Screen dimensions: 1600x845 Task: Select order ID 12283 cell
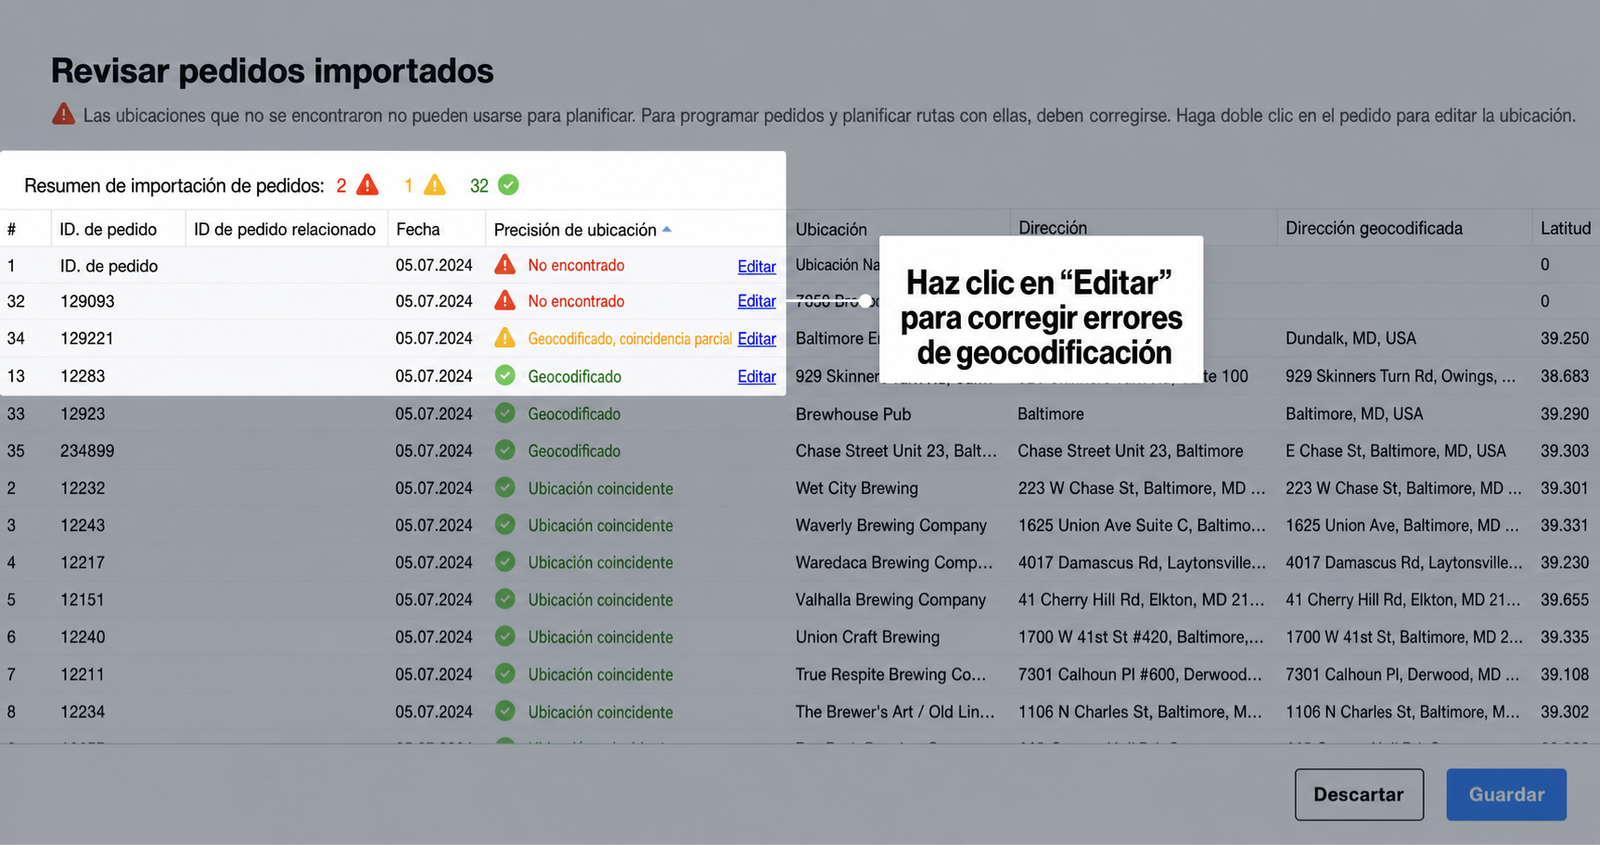coord(83,376)
